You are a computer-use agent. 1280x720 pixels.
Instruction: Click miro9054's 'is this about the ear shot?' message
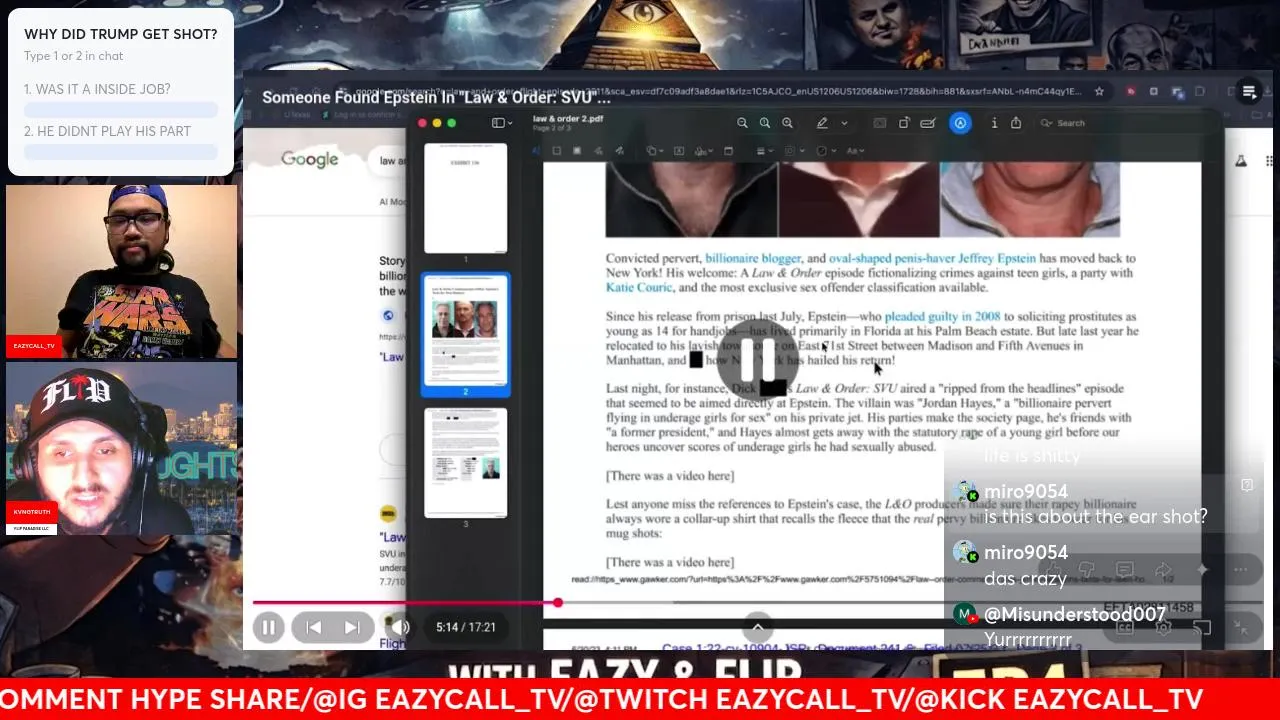(1096, 517)
